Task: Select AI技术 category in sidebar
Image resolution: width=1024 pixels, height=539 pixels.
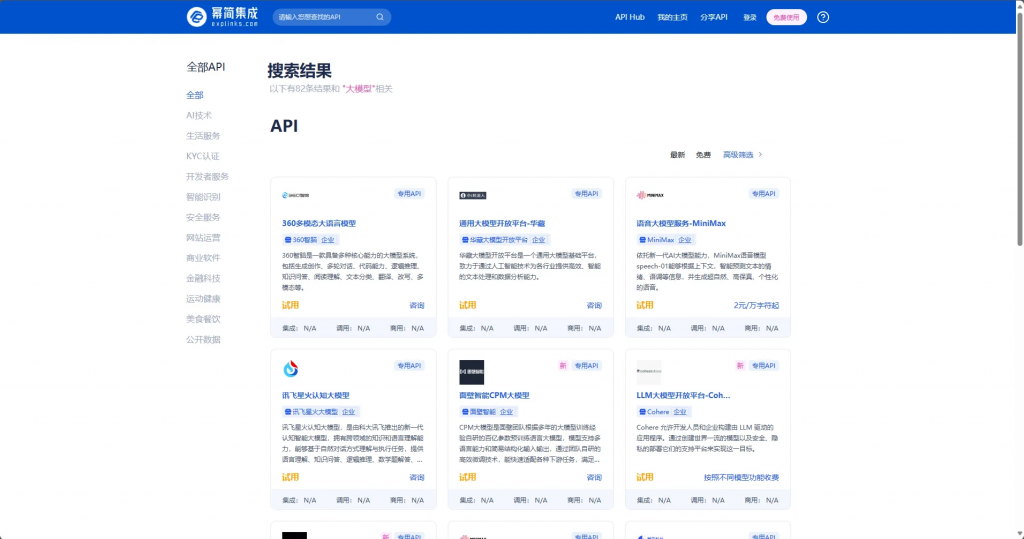Action: pos(199,116)
